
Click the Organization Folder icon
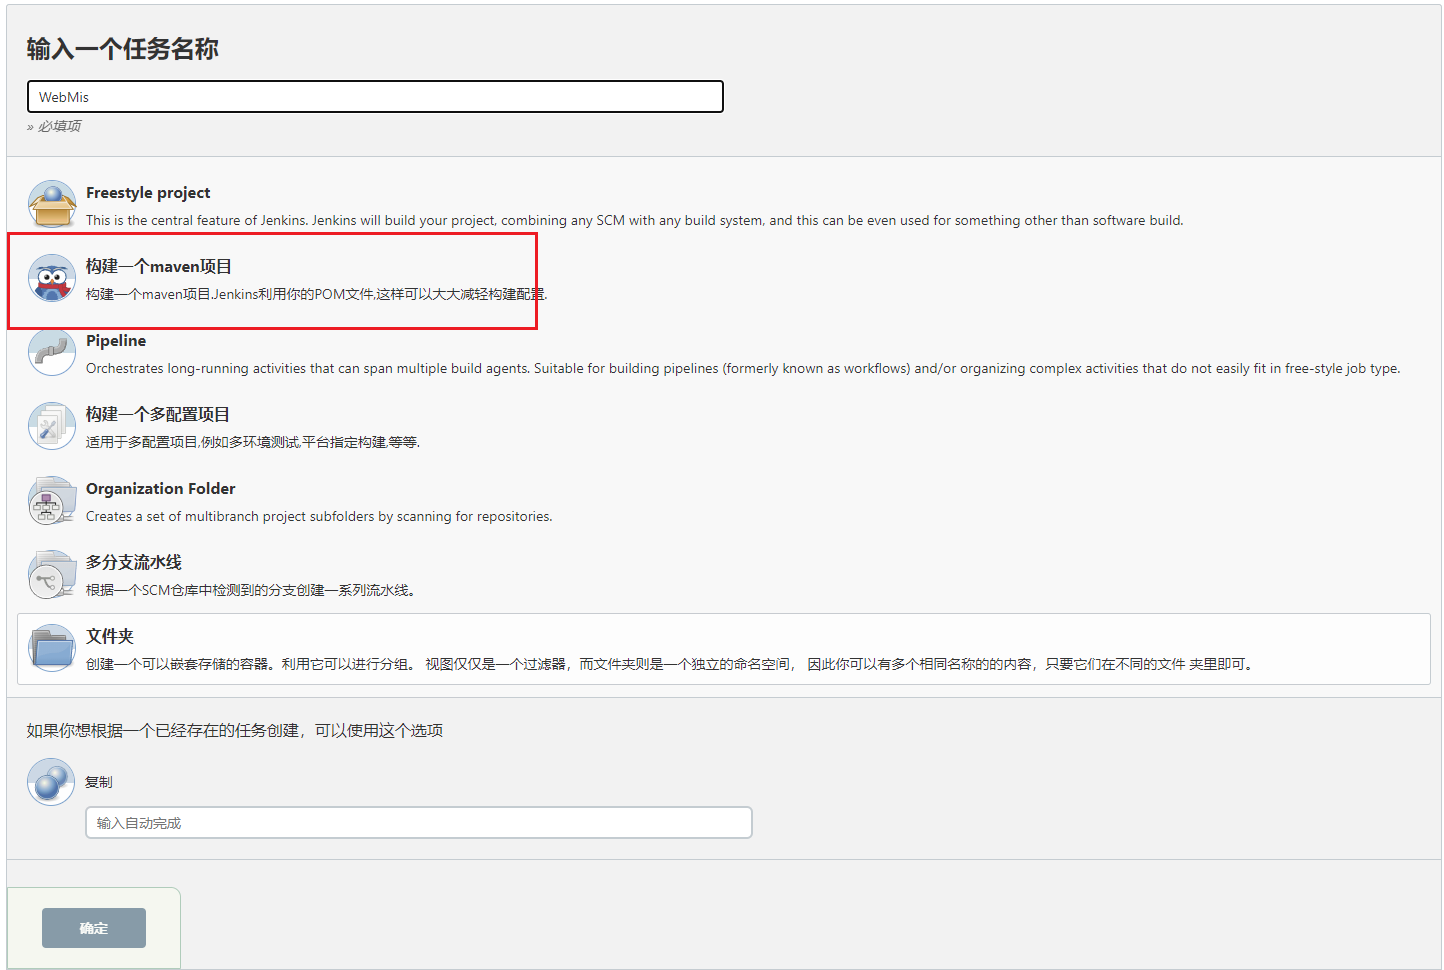tap(52, 500)
